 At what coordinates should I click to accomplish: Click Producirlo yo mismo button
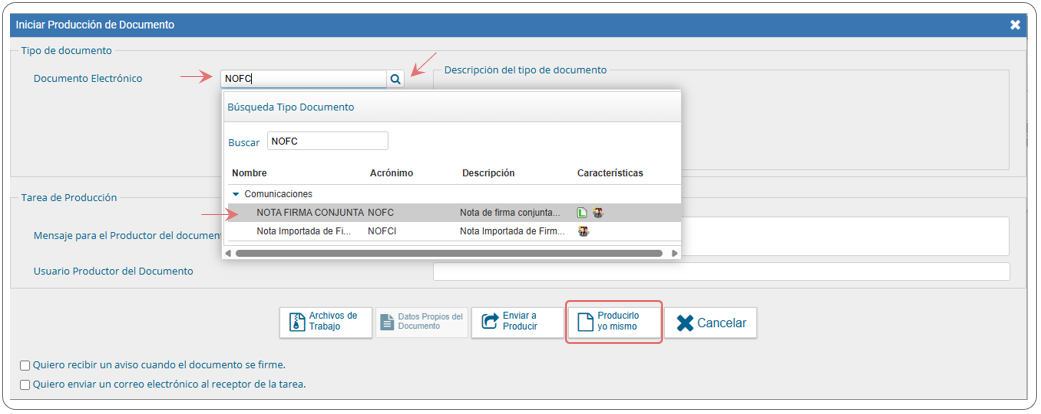(x=614, y=323)
